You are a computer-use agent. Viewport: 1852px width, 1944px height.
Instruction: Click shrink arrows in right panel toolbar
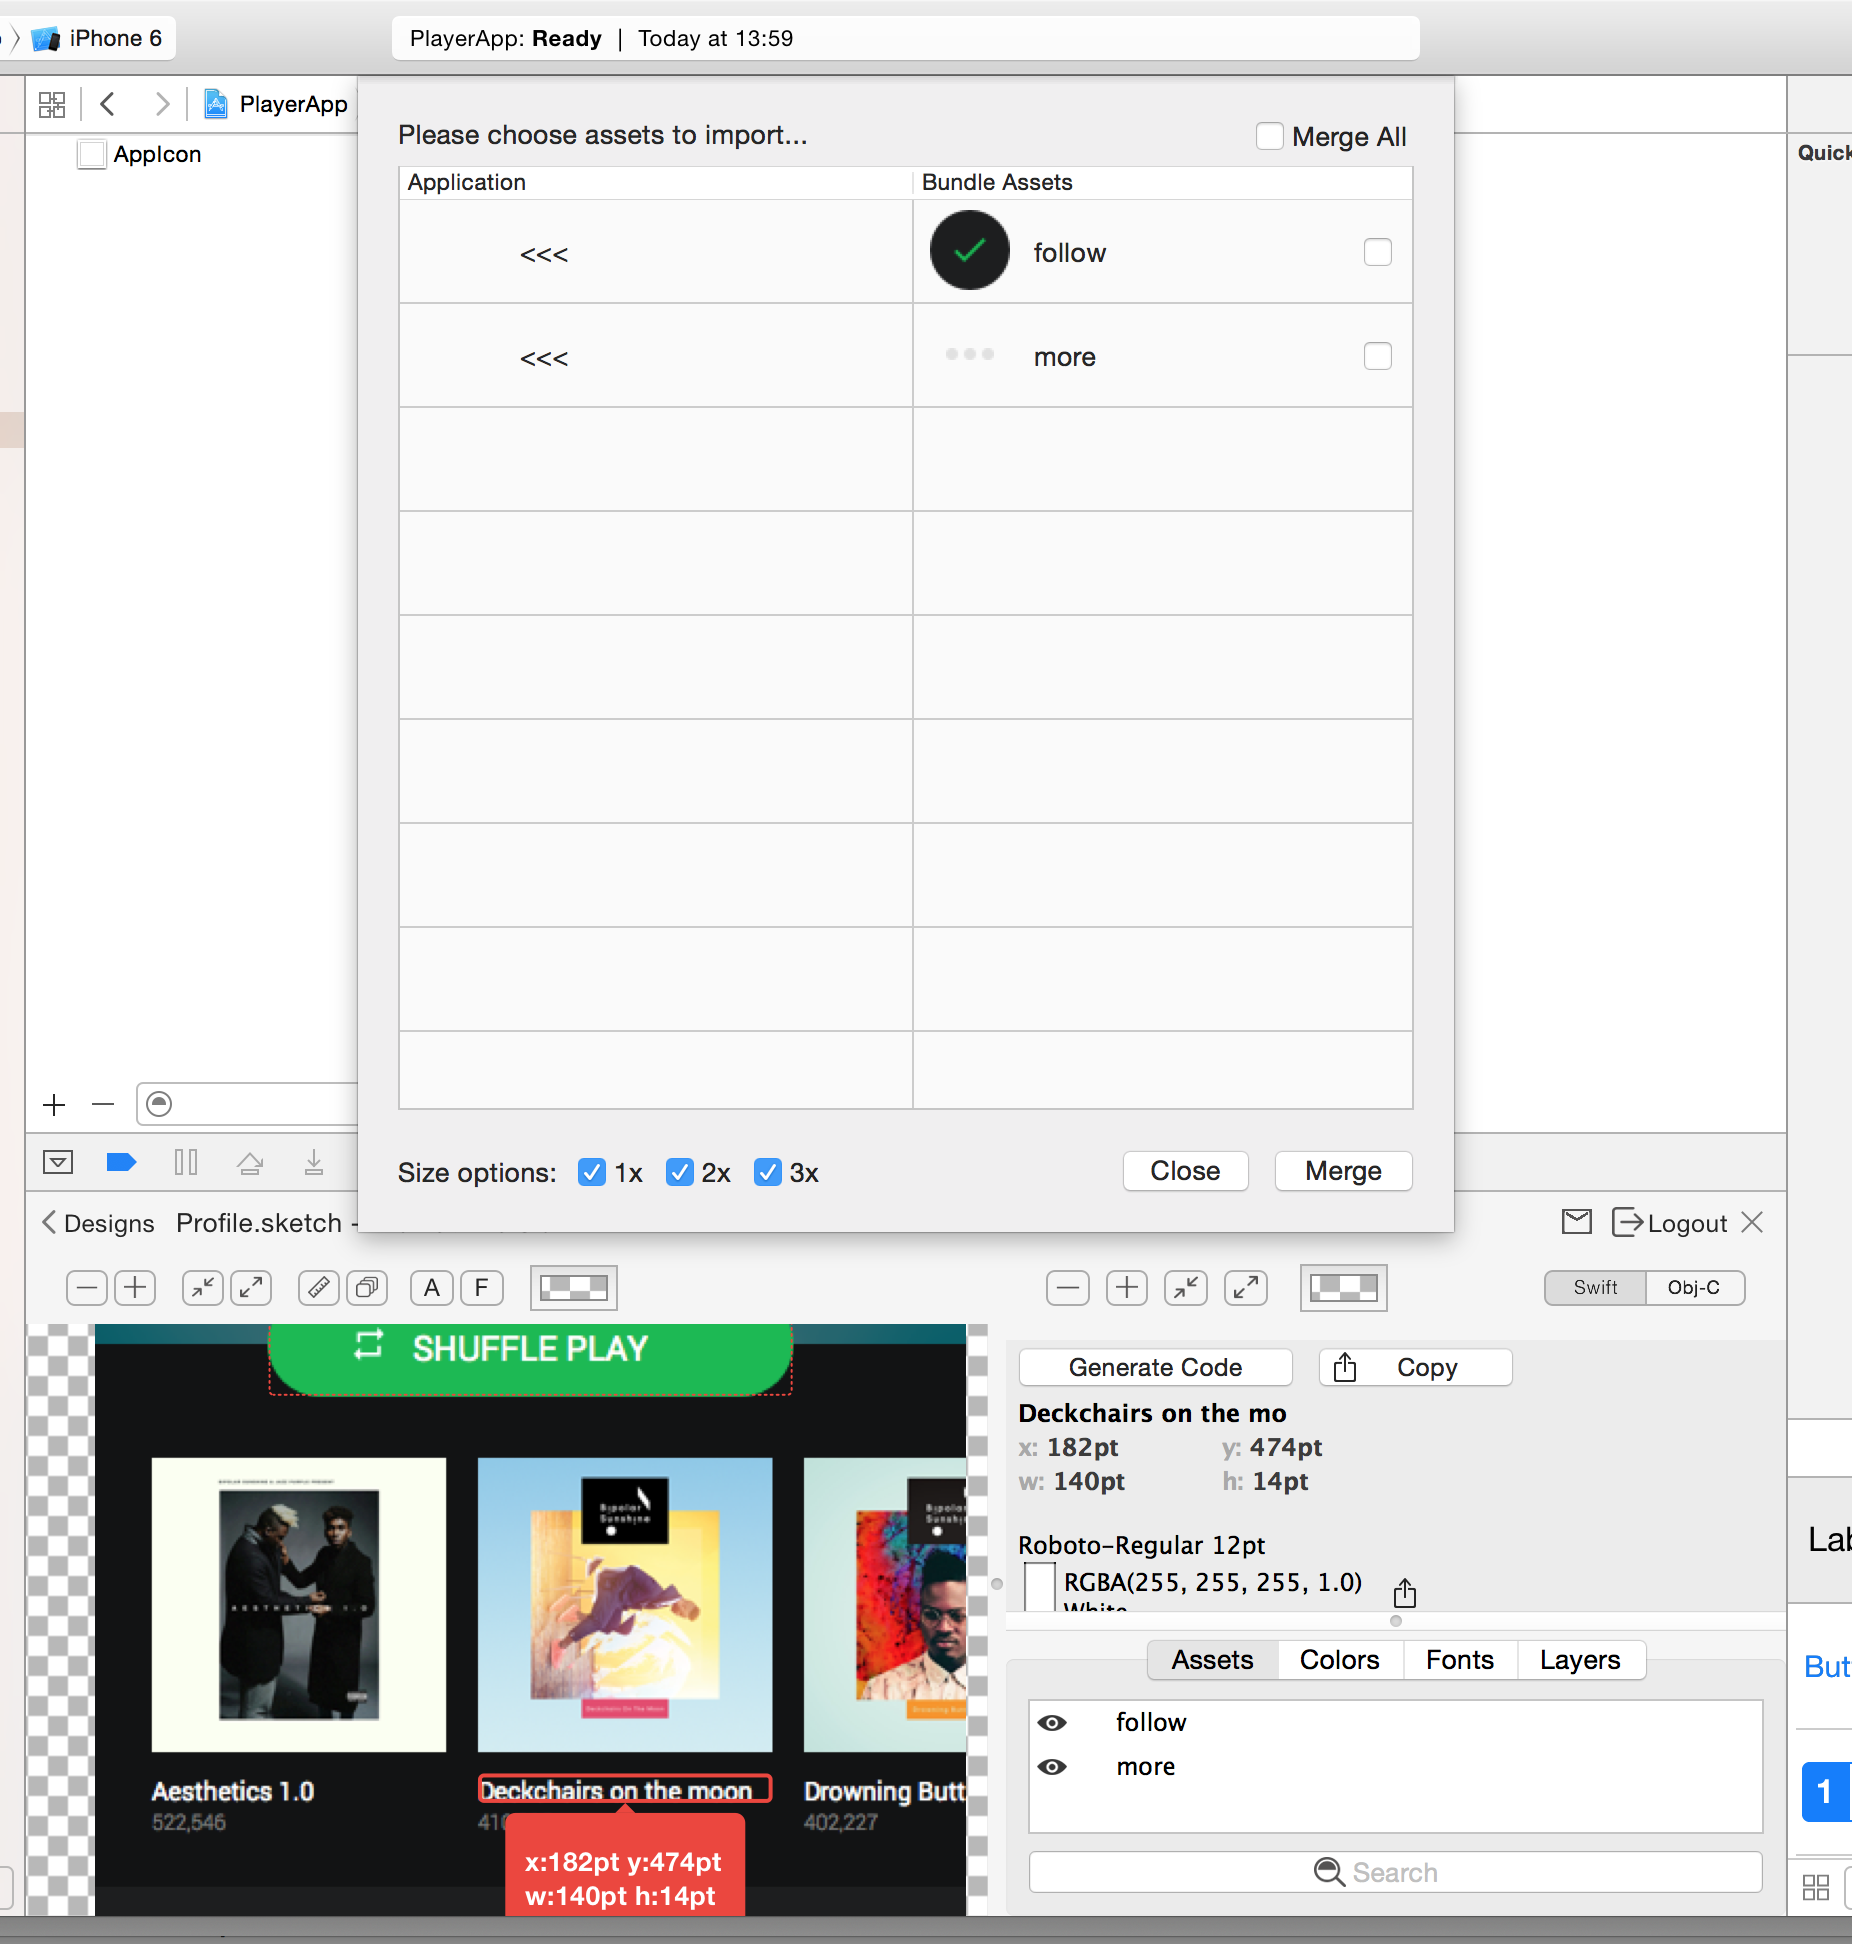(x=1186, y=1288)
